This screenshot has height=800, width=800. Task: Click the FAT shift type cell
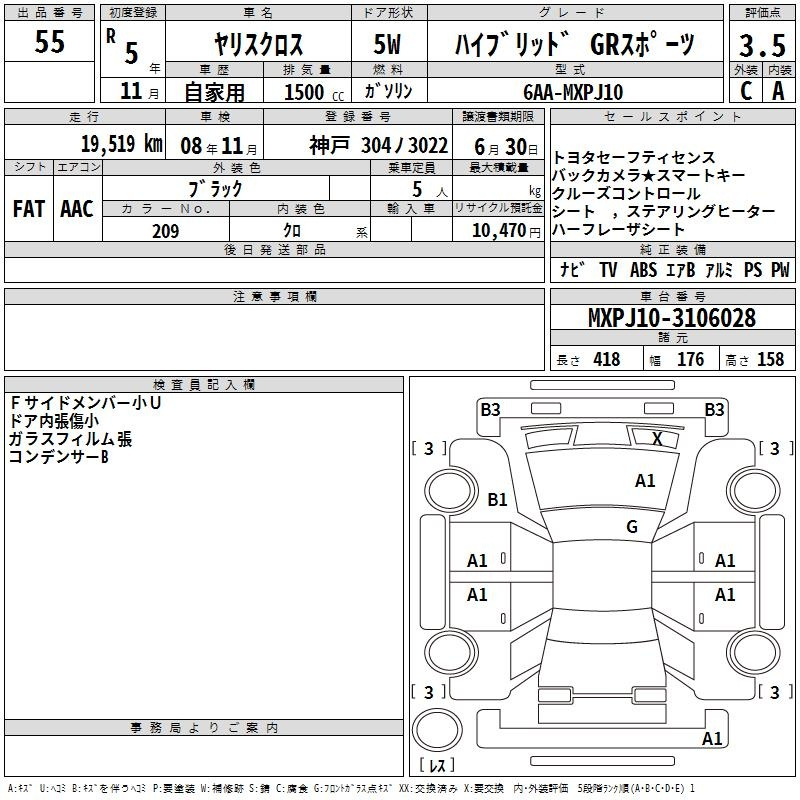pos(28,209)
